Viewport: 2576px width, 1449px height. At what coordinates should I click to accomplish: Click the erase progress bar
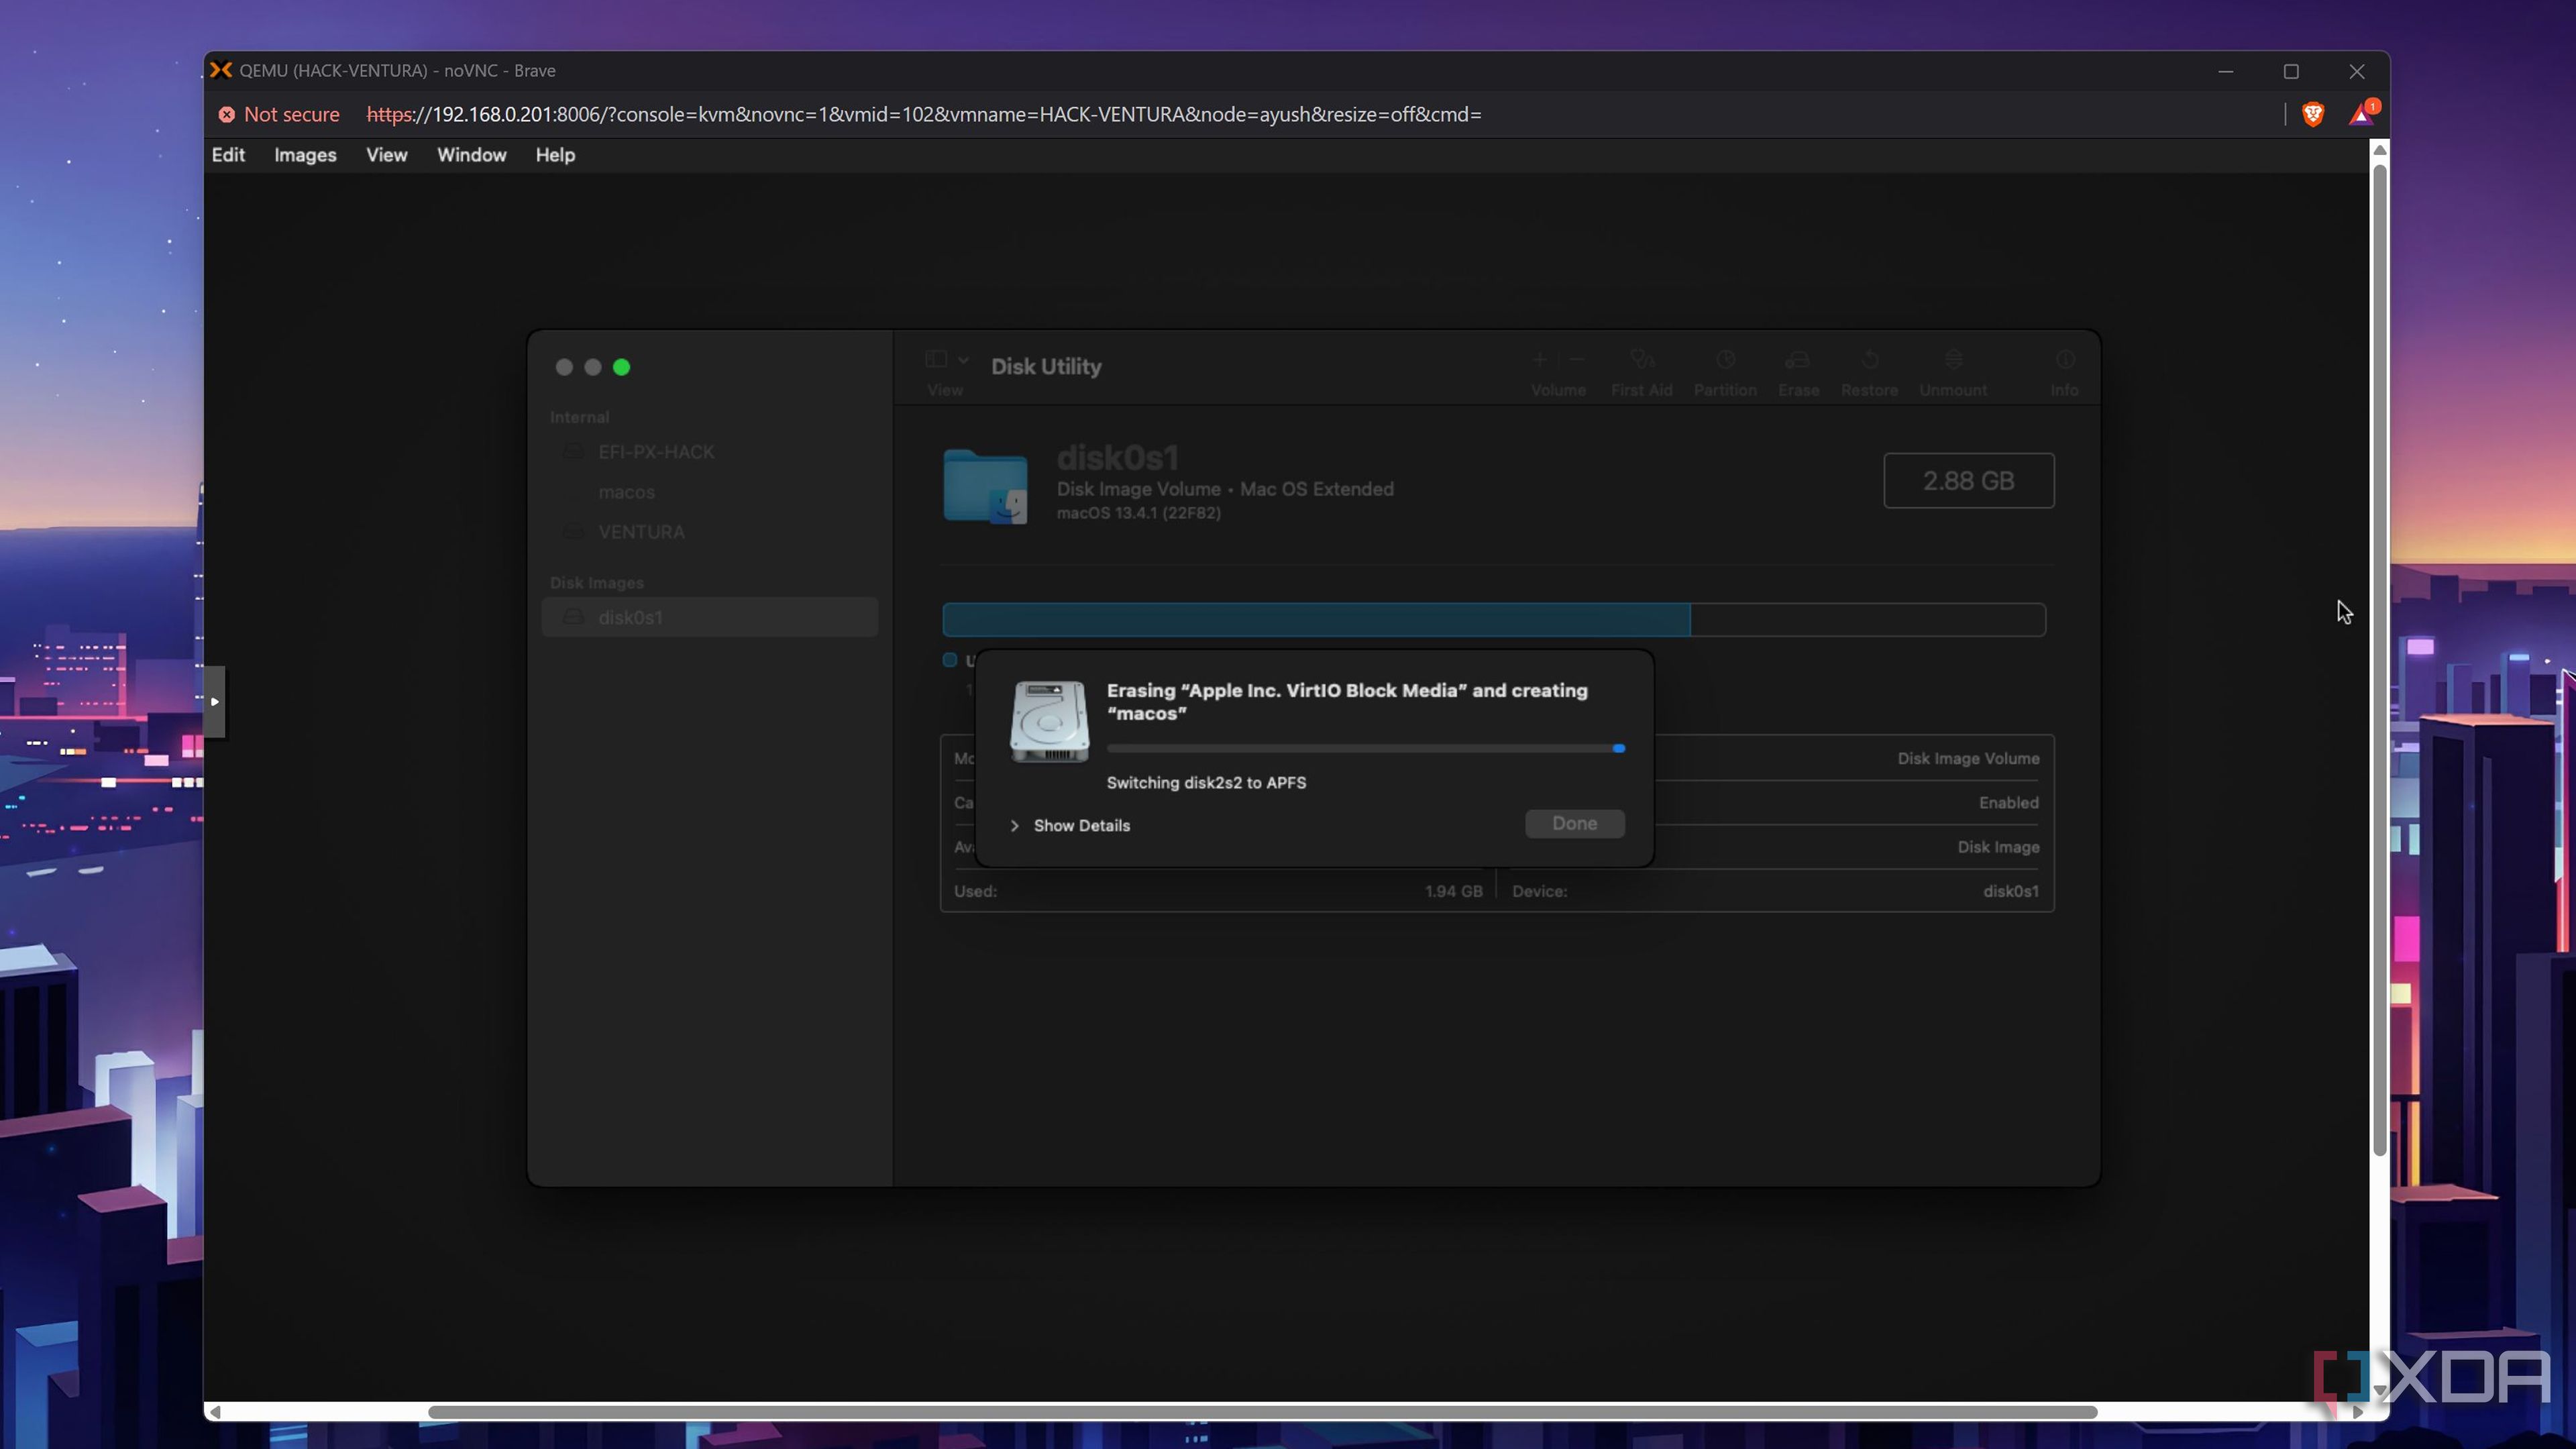point(1366,749)
